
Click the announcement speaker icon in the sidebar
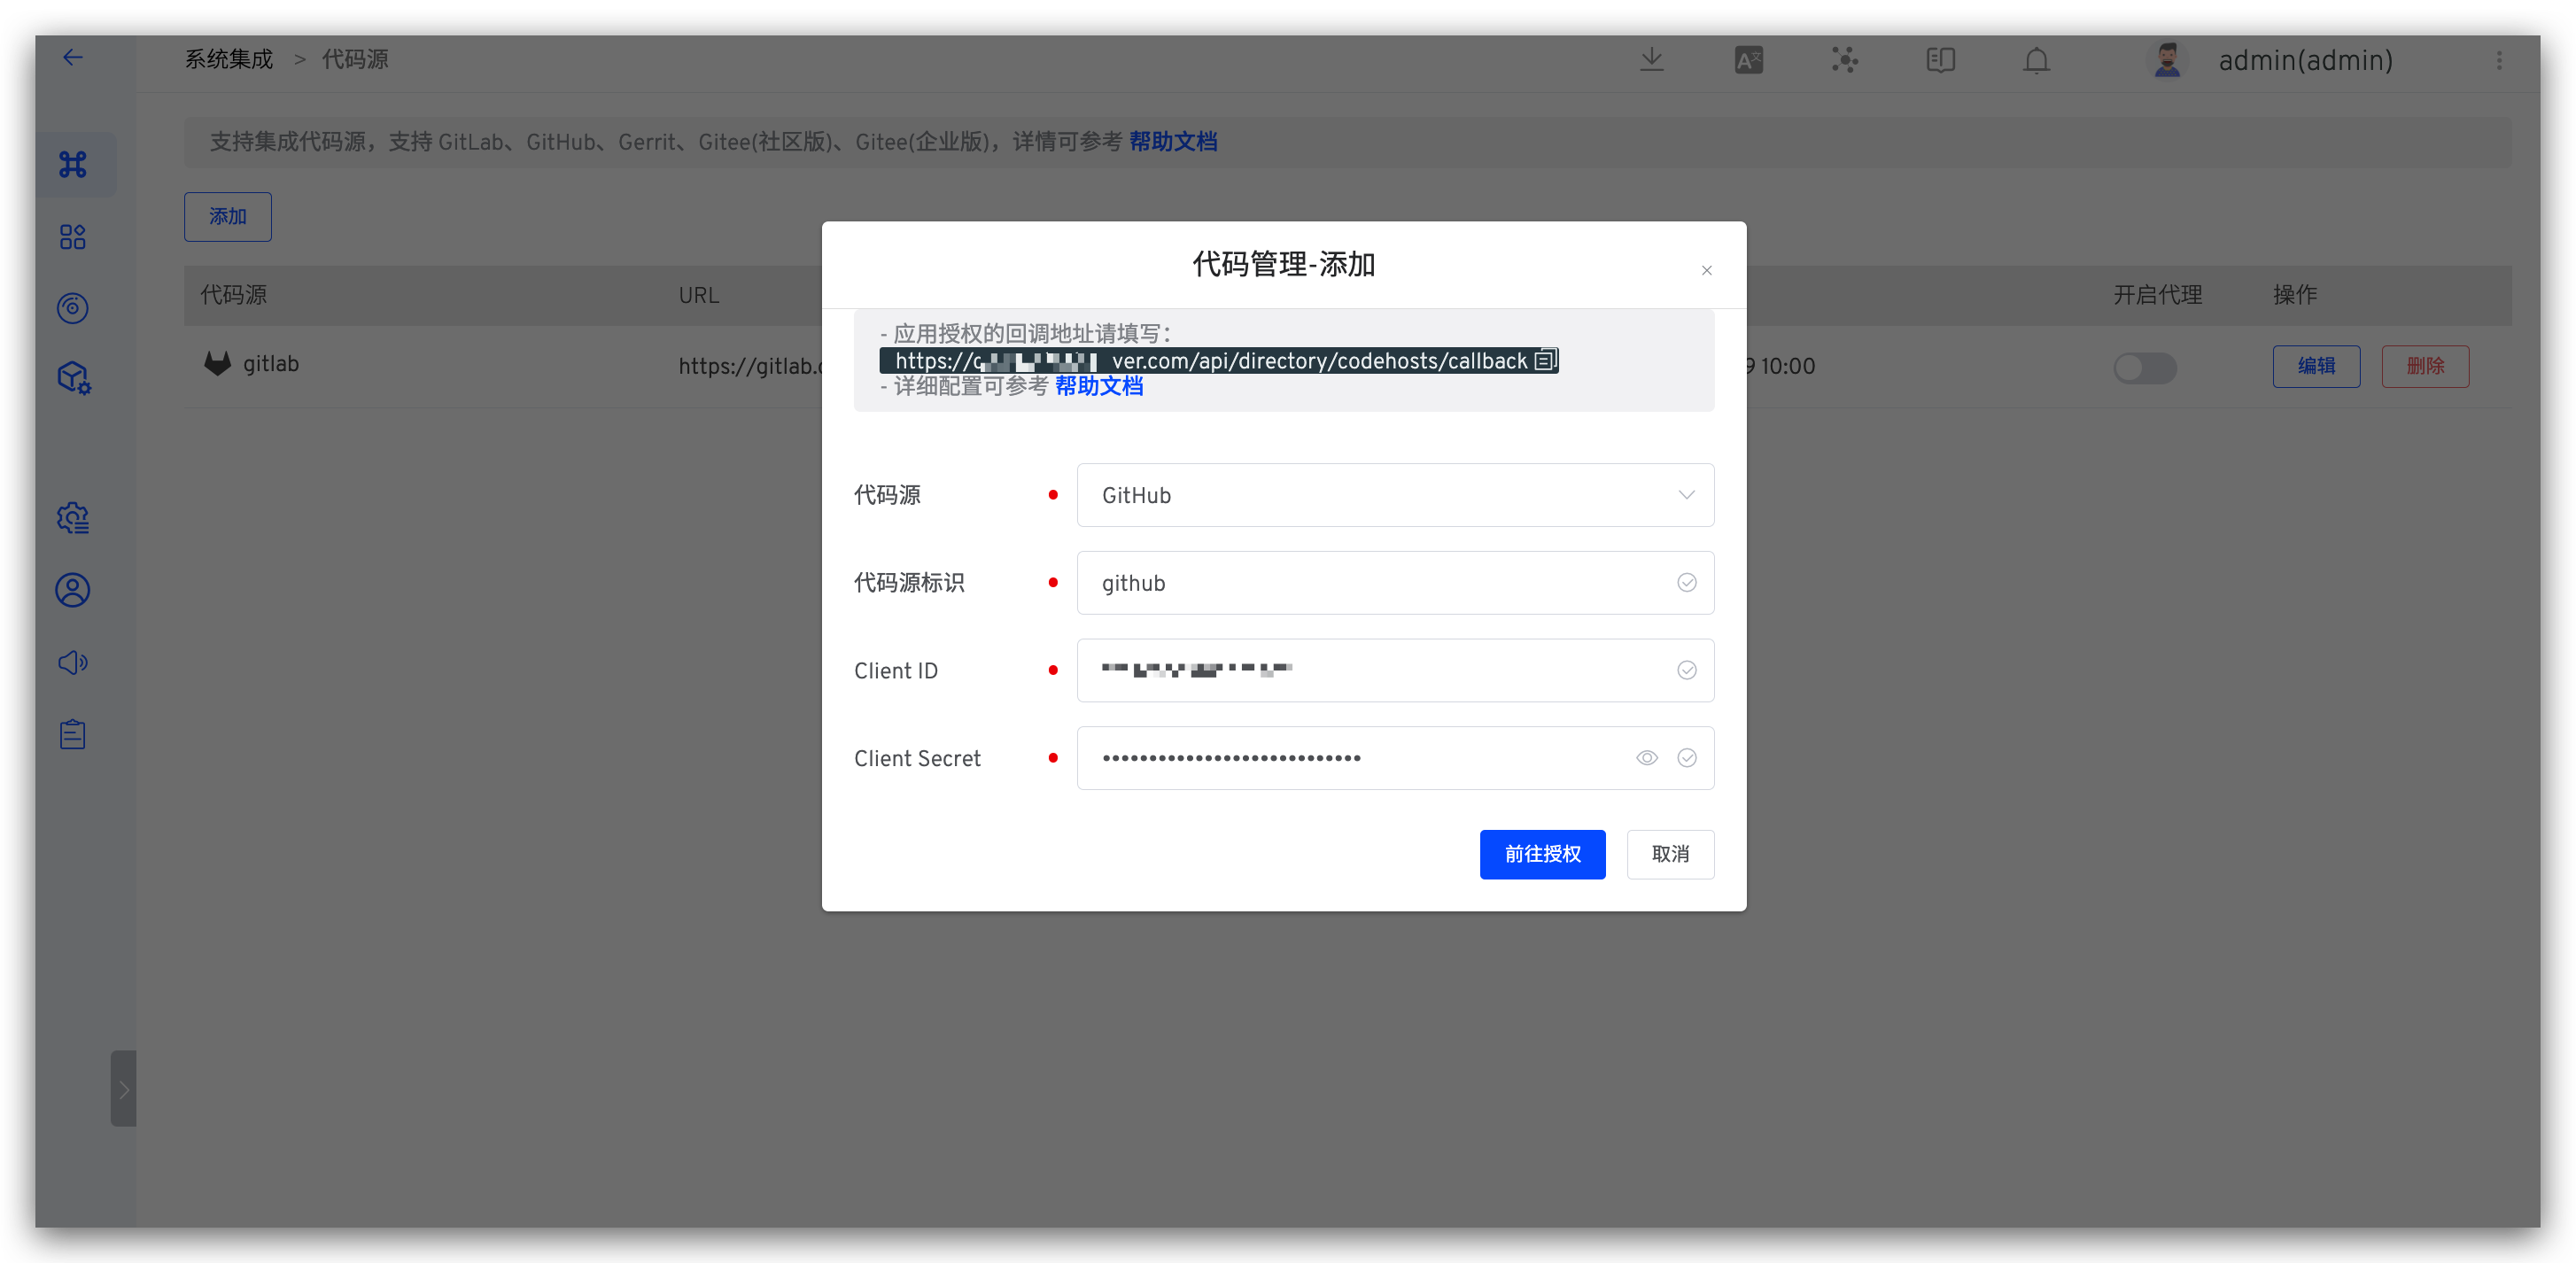(x=73, y=662)
